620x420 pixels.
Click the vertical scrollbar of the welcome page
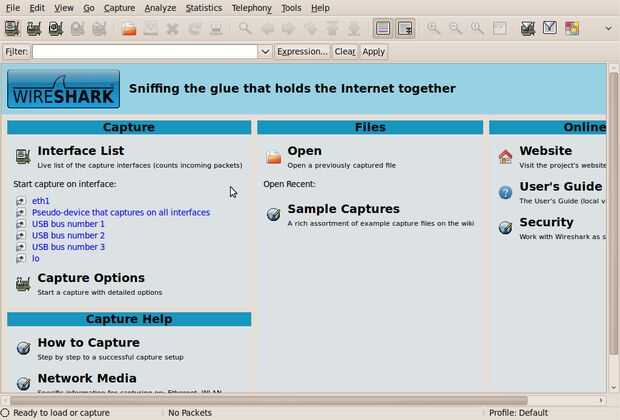(613, 214)
